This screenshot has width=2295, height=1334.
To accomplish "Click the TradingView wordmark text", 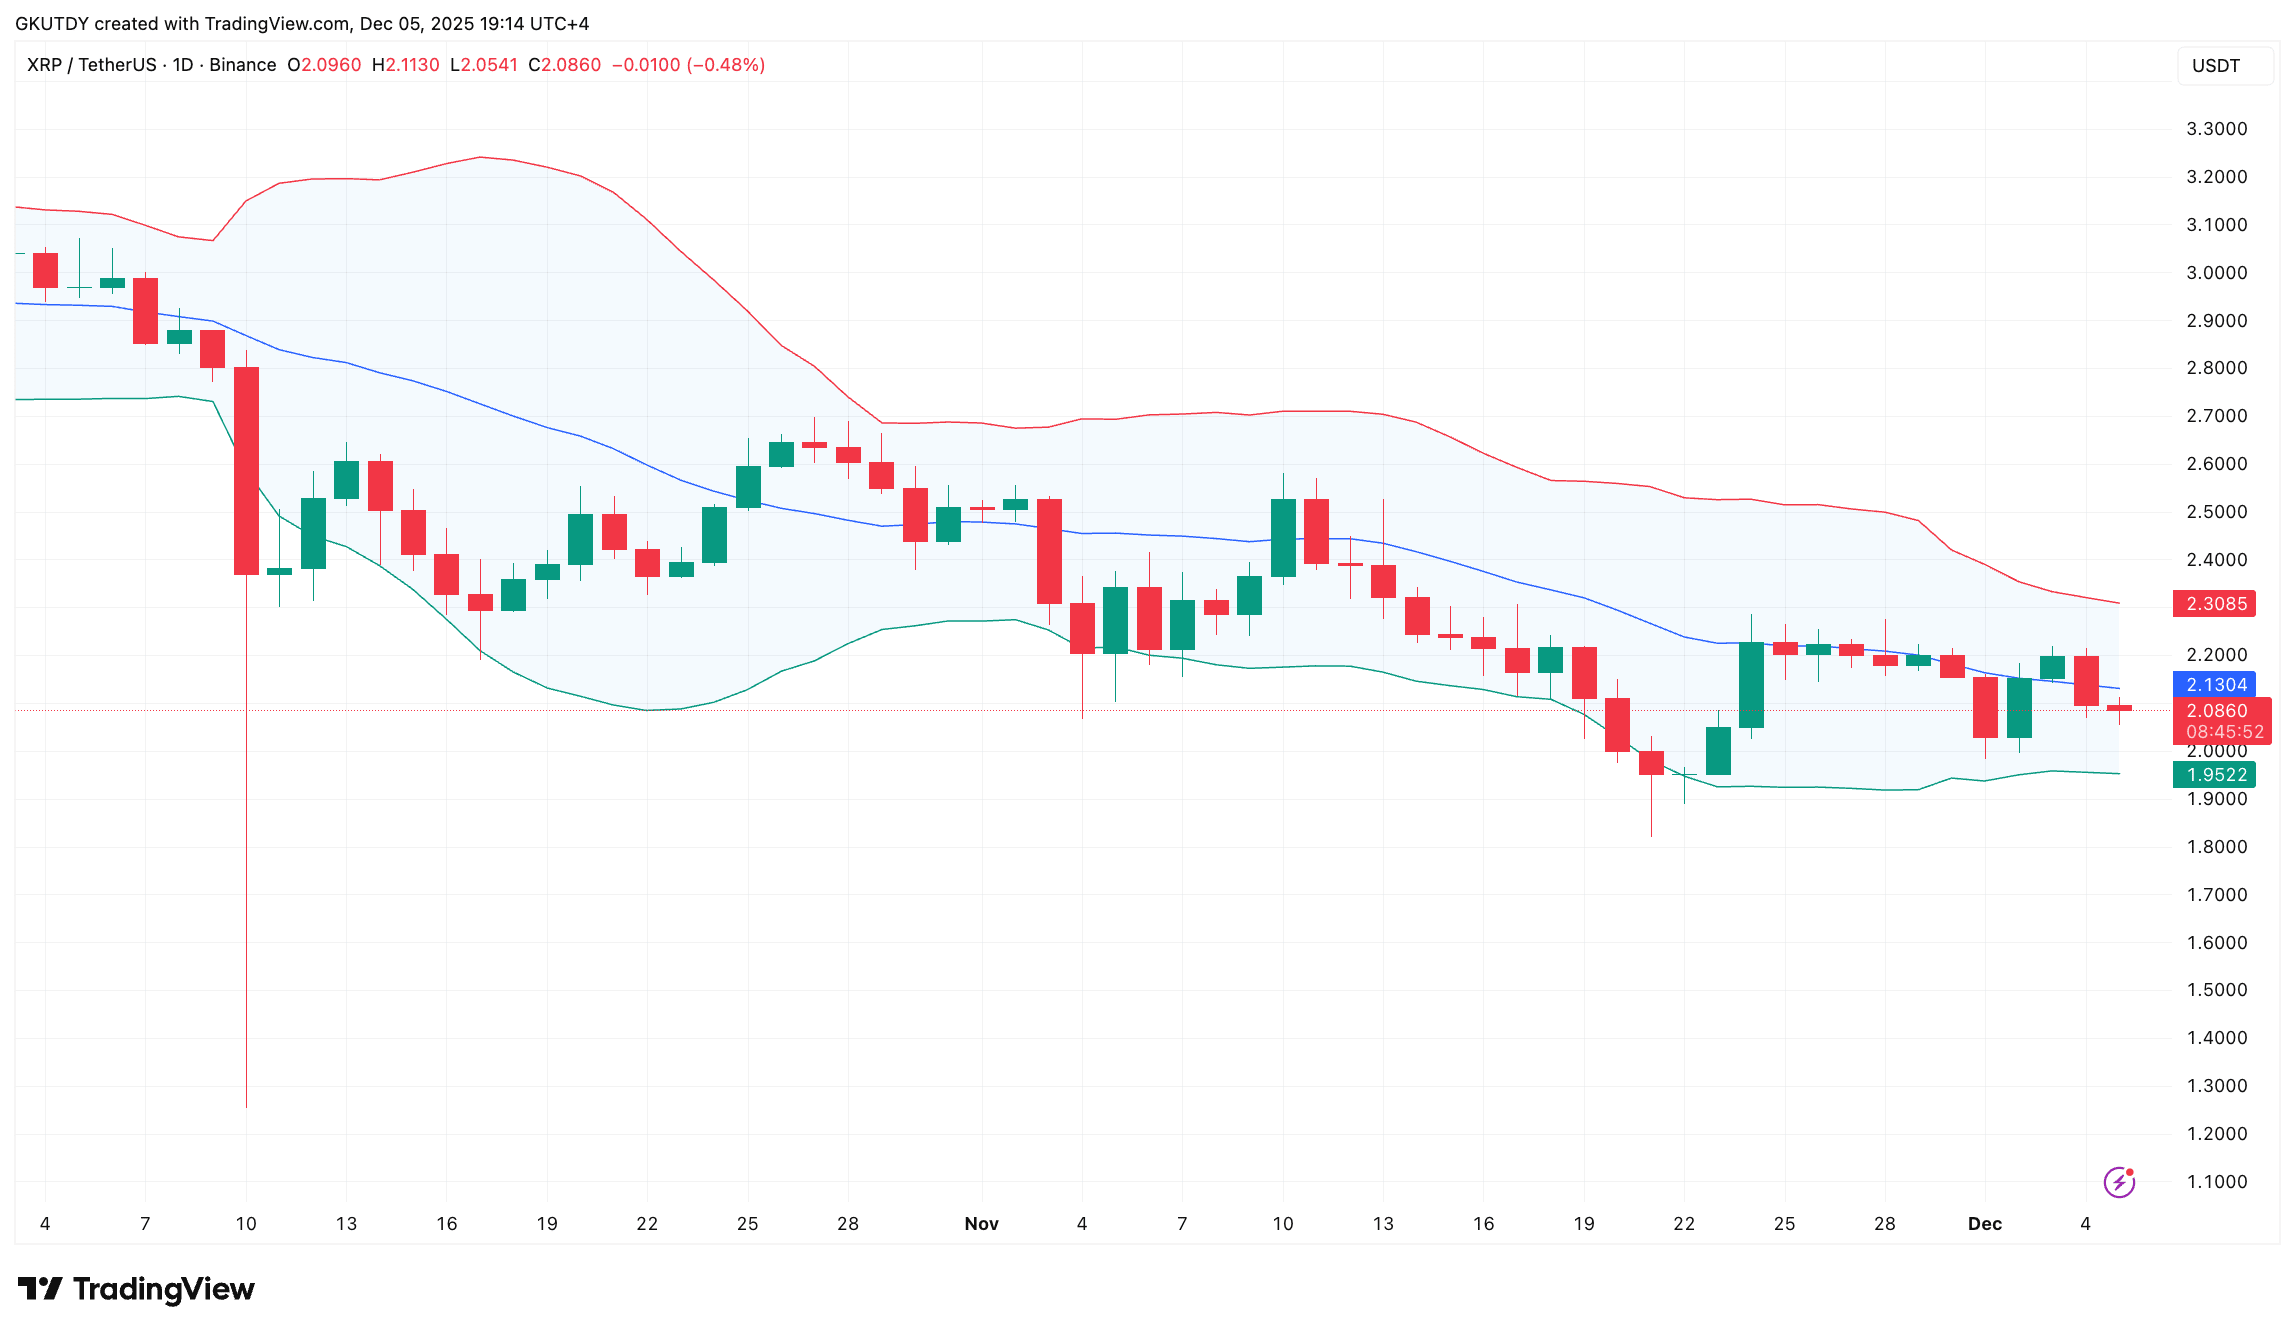I will tap(164, 1288).
